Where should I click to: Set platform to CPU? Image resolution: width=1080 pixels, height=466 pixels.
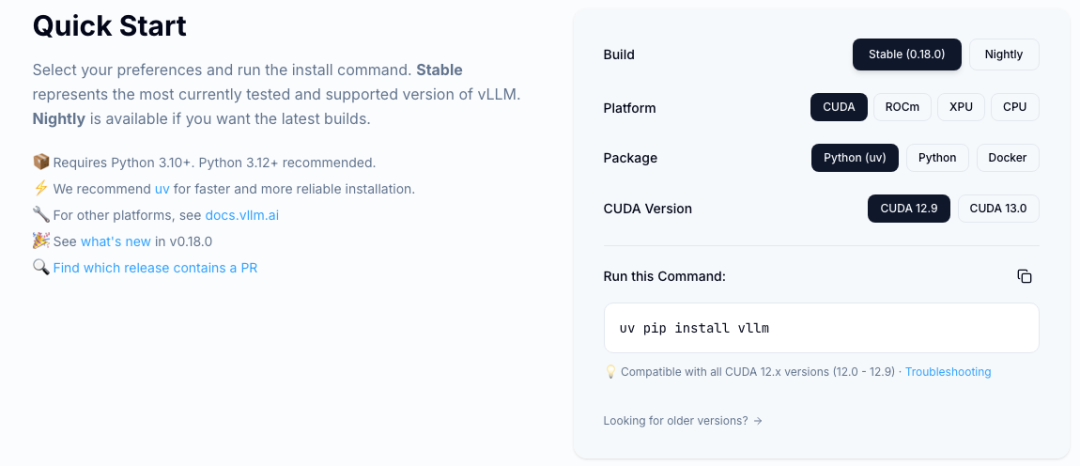pos(1015,107)
